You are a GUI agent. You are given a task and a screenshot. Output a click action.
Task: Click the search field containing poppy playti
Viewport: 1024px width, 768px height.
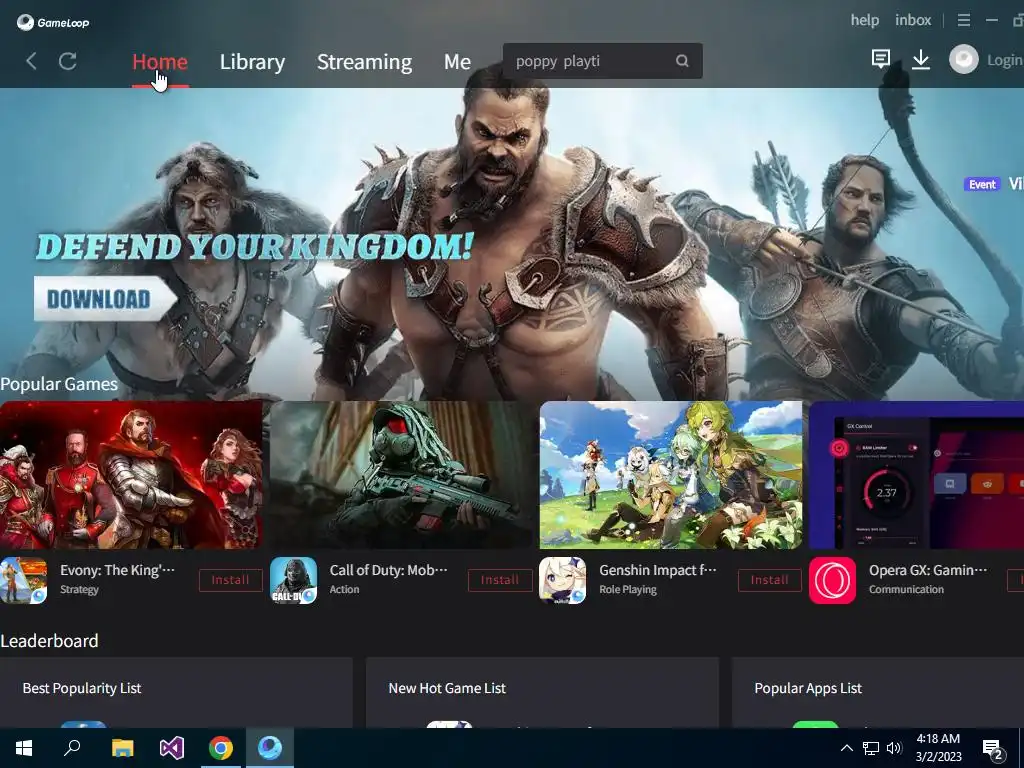602,61
